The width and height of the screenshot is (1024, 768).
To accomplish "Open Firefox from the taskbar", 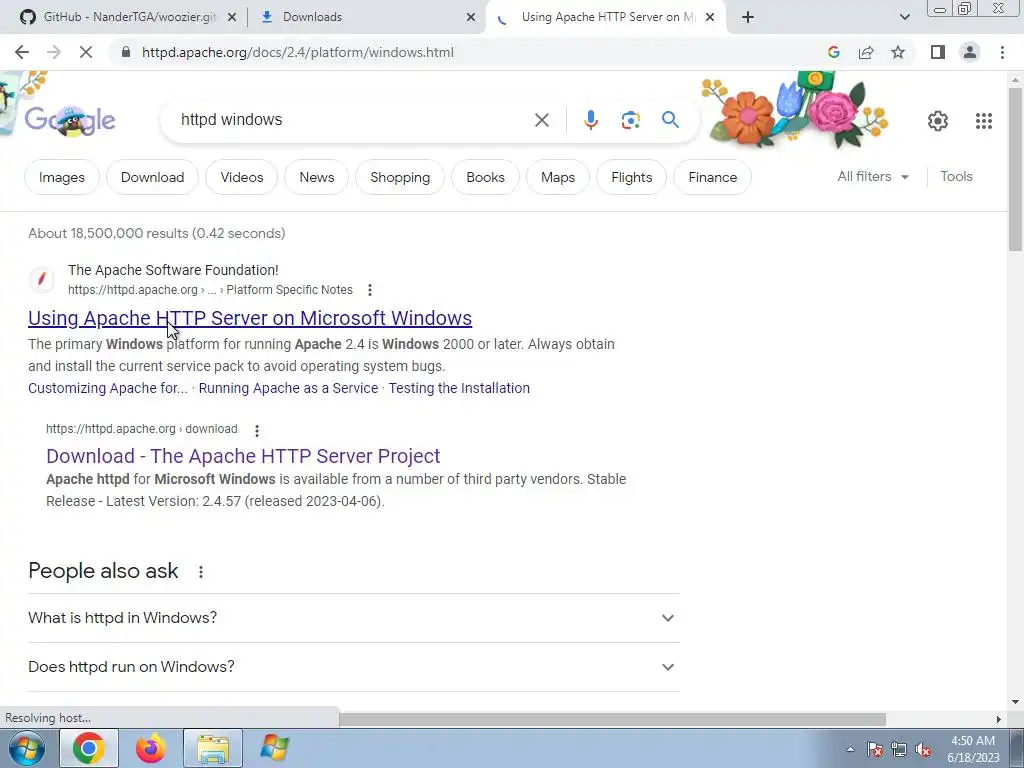I will coord(150,748).
